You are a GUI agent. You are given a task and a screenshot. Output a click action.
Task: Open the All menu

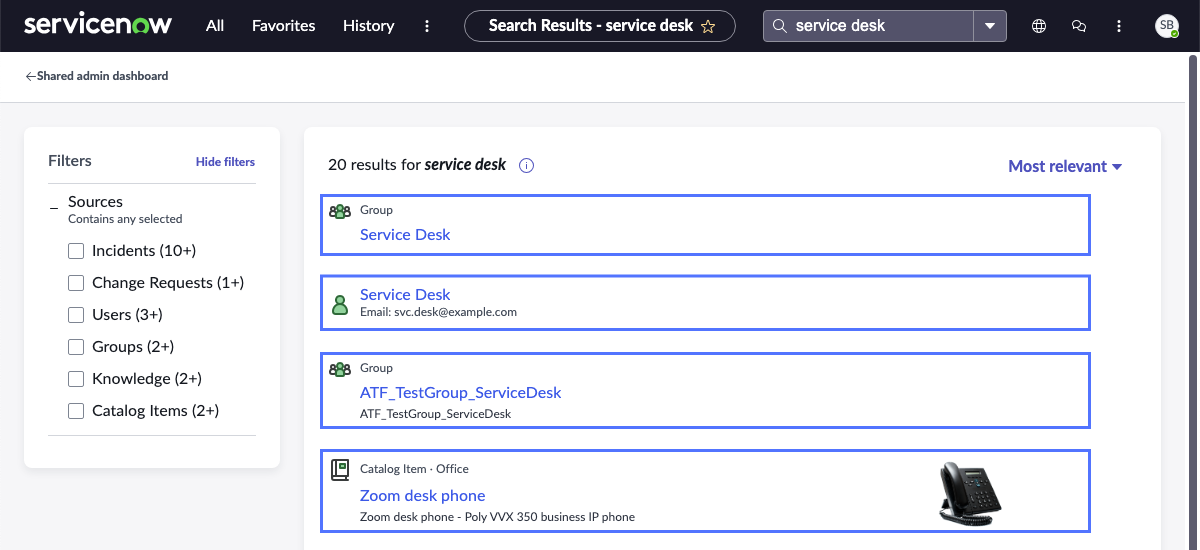click(x=215, y=26)
